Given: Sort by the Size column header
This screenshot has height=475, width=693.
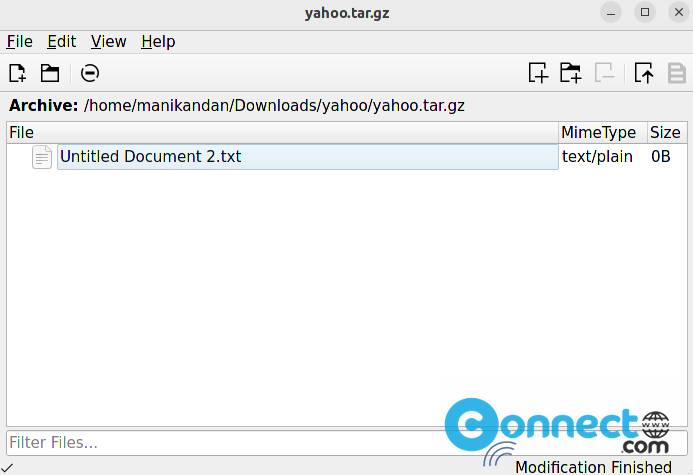Looking at the screenshot, I should coord(667,133).
